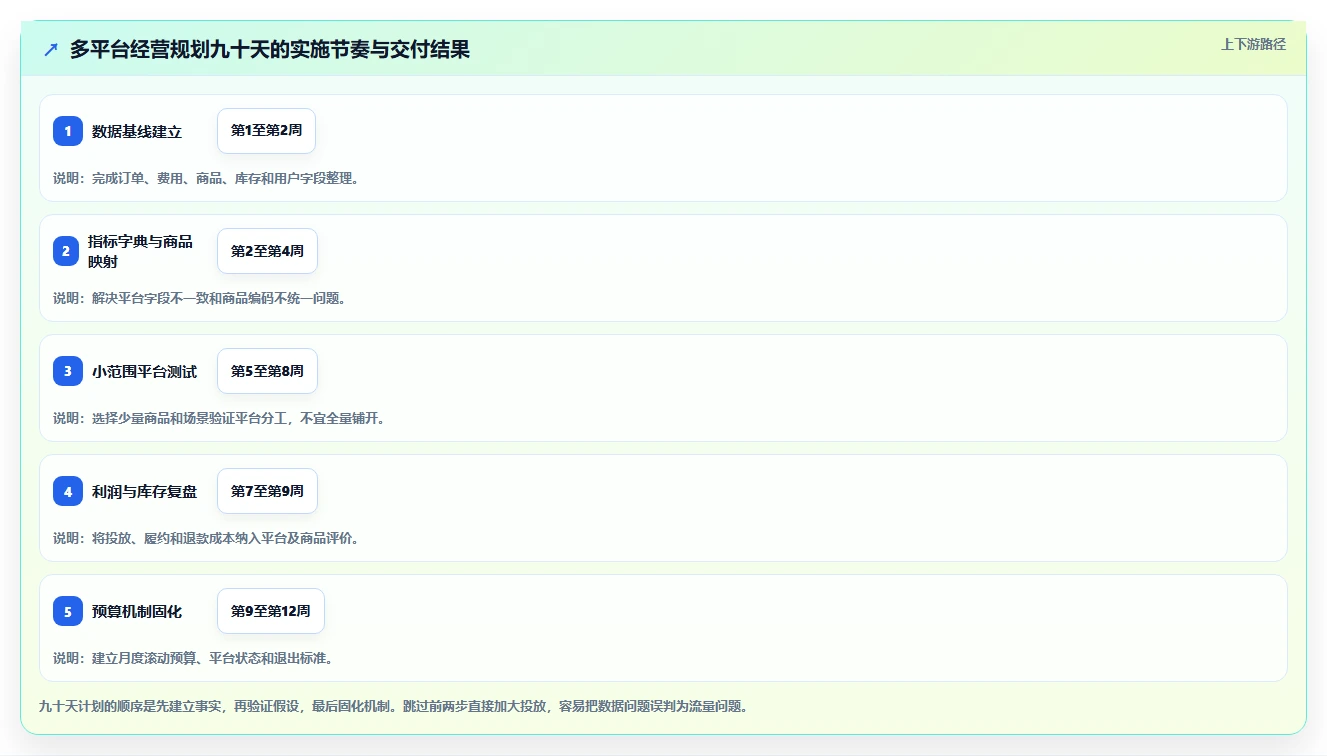Click step number badge 5
1327x756 pixels.
tap(68, 611)
